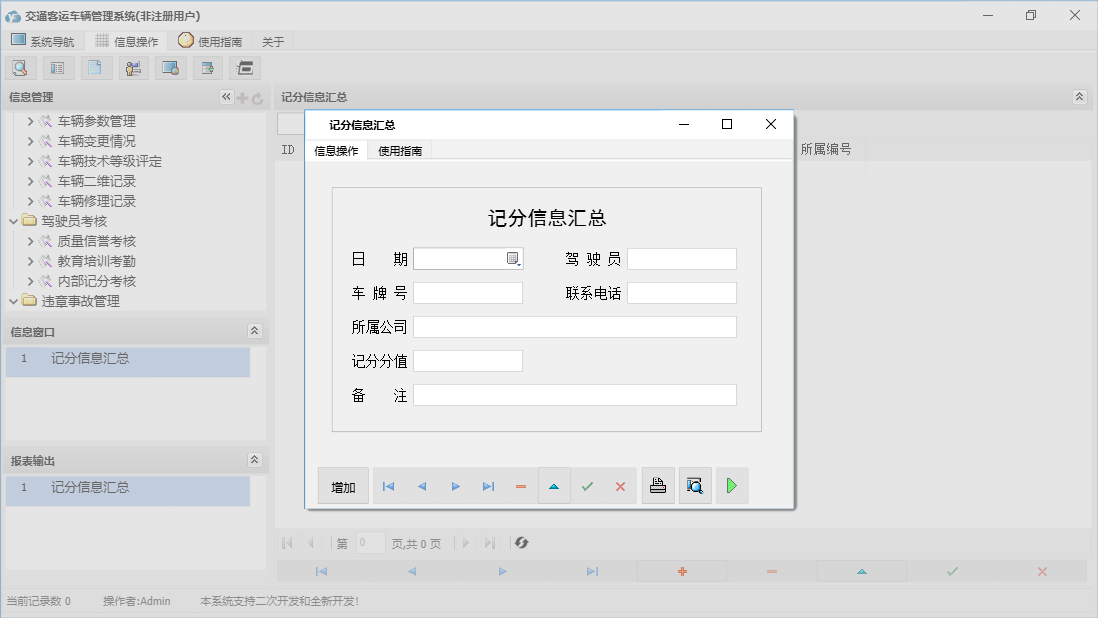Viewport: 1098px width, 618px height.
Task: Click the refresh icon in the page navigator bar
Action: tap(520, 543)
